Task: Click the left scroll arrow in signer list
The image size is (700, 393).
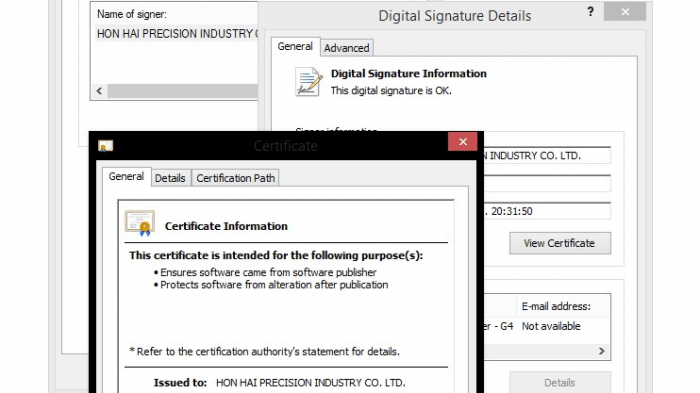Action: click(99, 91)
